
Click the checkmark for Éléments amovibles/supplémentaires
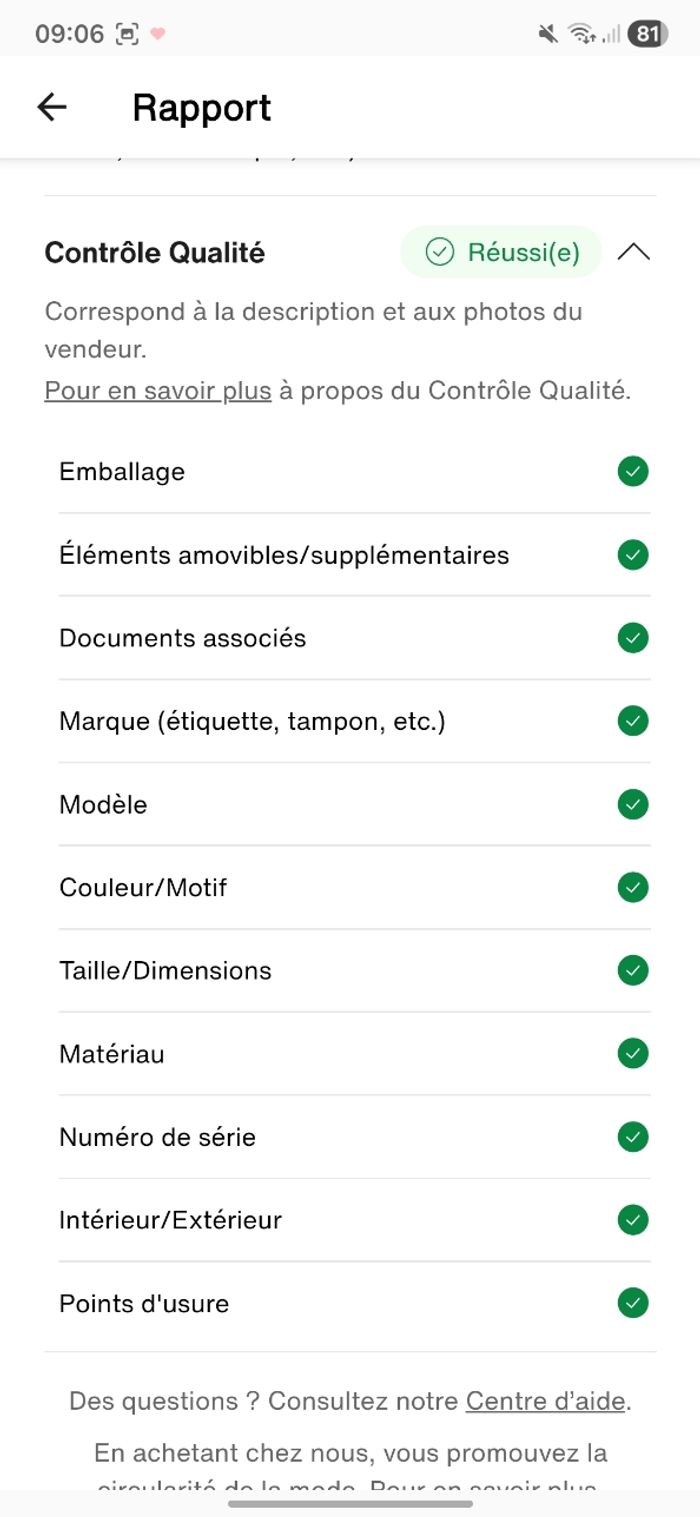[x=633, y=554]
